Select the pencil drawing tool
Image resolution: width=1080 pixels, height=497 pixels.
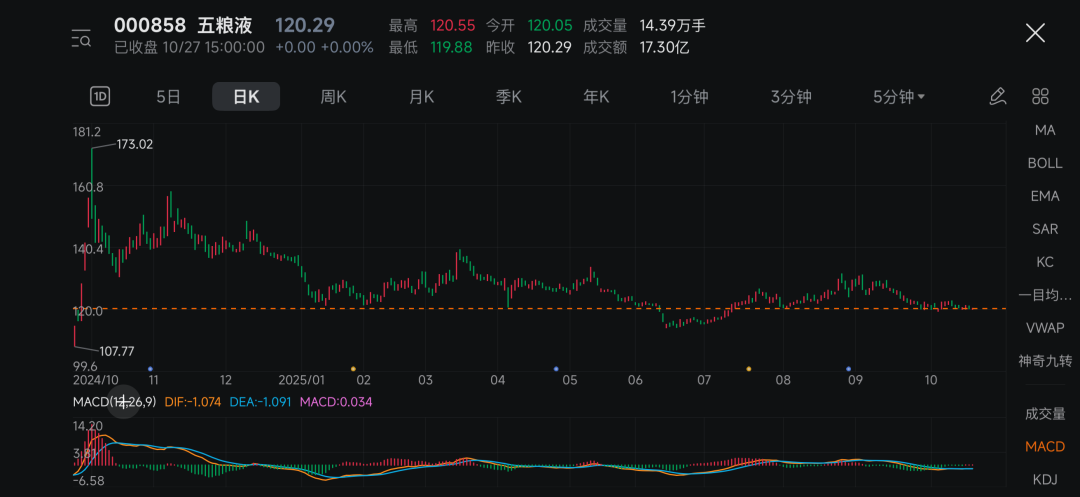coord(997,97)
